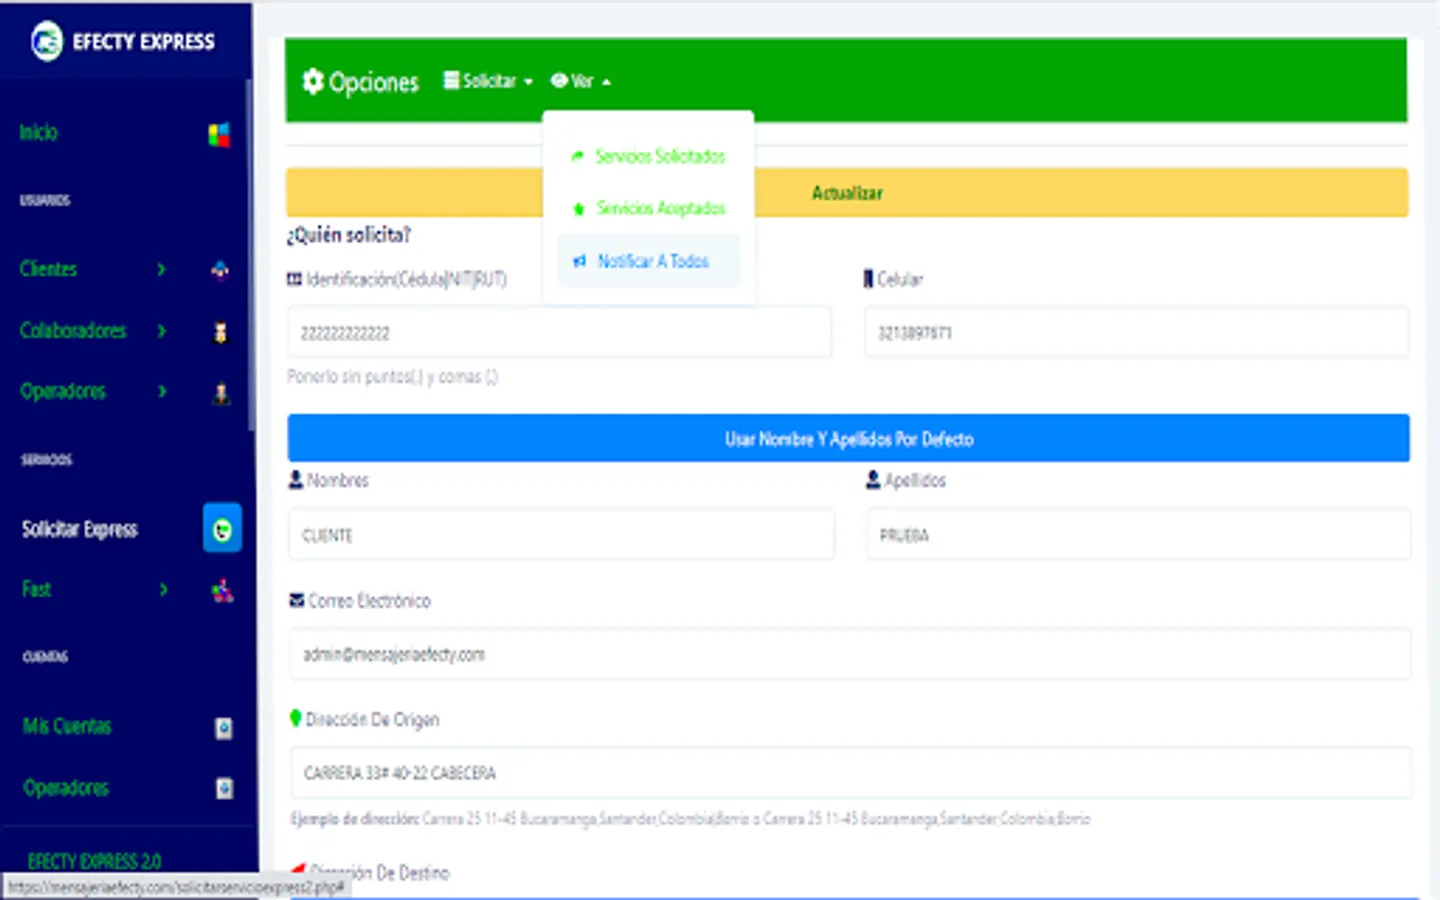The height and width of the screenshot is (900, 1440).
Task: Expand the Fast submenu chevron
Action: point(163,589)
